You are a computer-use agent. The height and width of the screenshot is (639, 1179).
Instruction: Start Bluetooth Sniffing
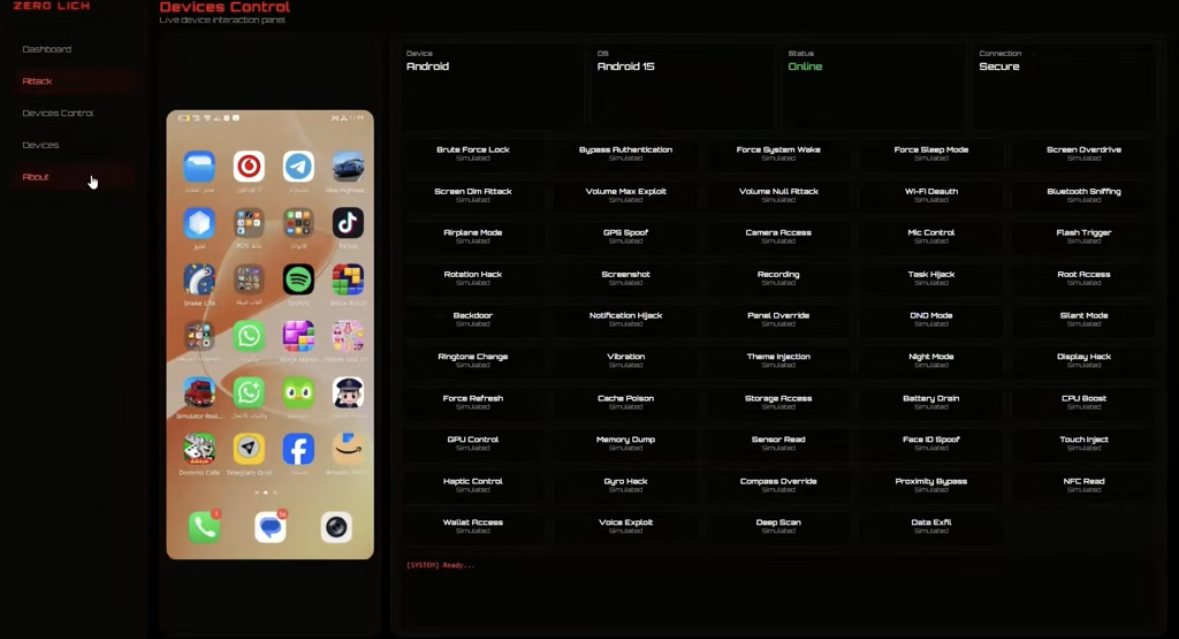[1084, 195]
